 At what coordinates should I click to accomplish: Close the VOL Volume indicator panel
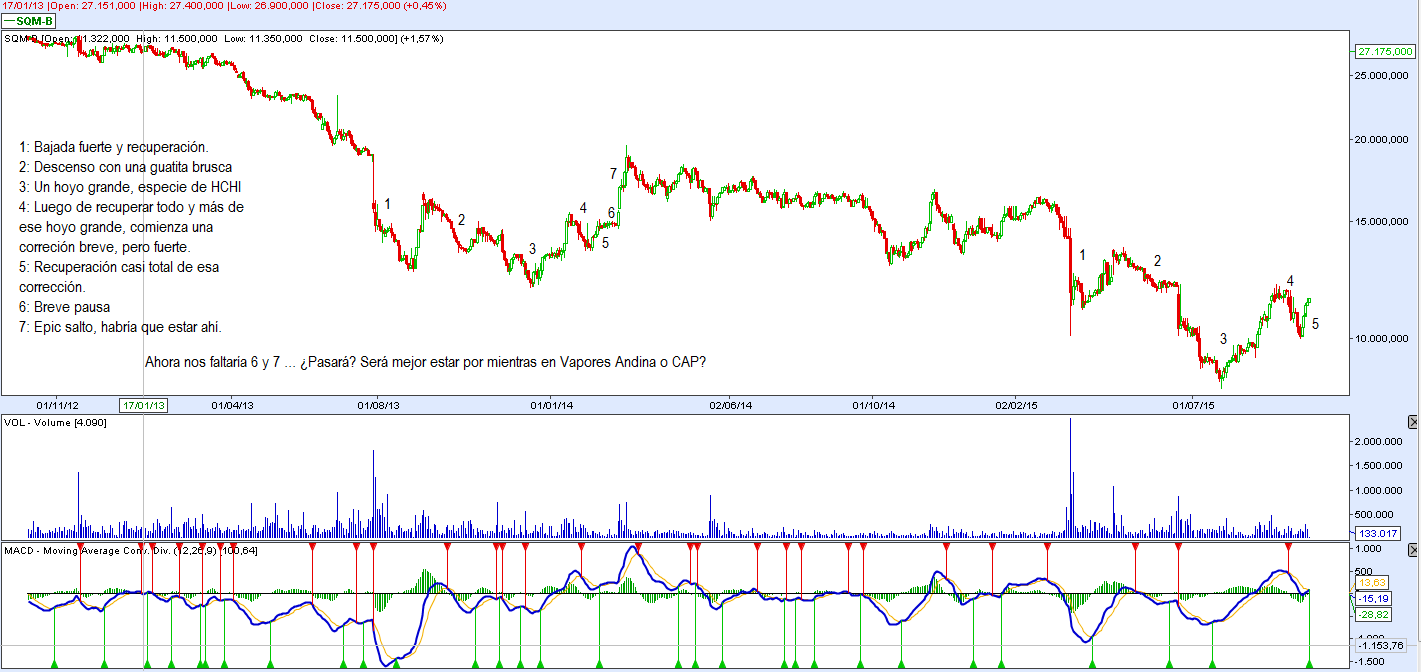click(x=1412, y=422)
